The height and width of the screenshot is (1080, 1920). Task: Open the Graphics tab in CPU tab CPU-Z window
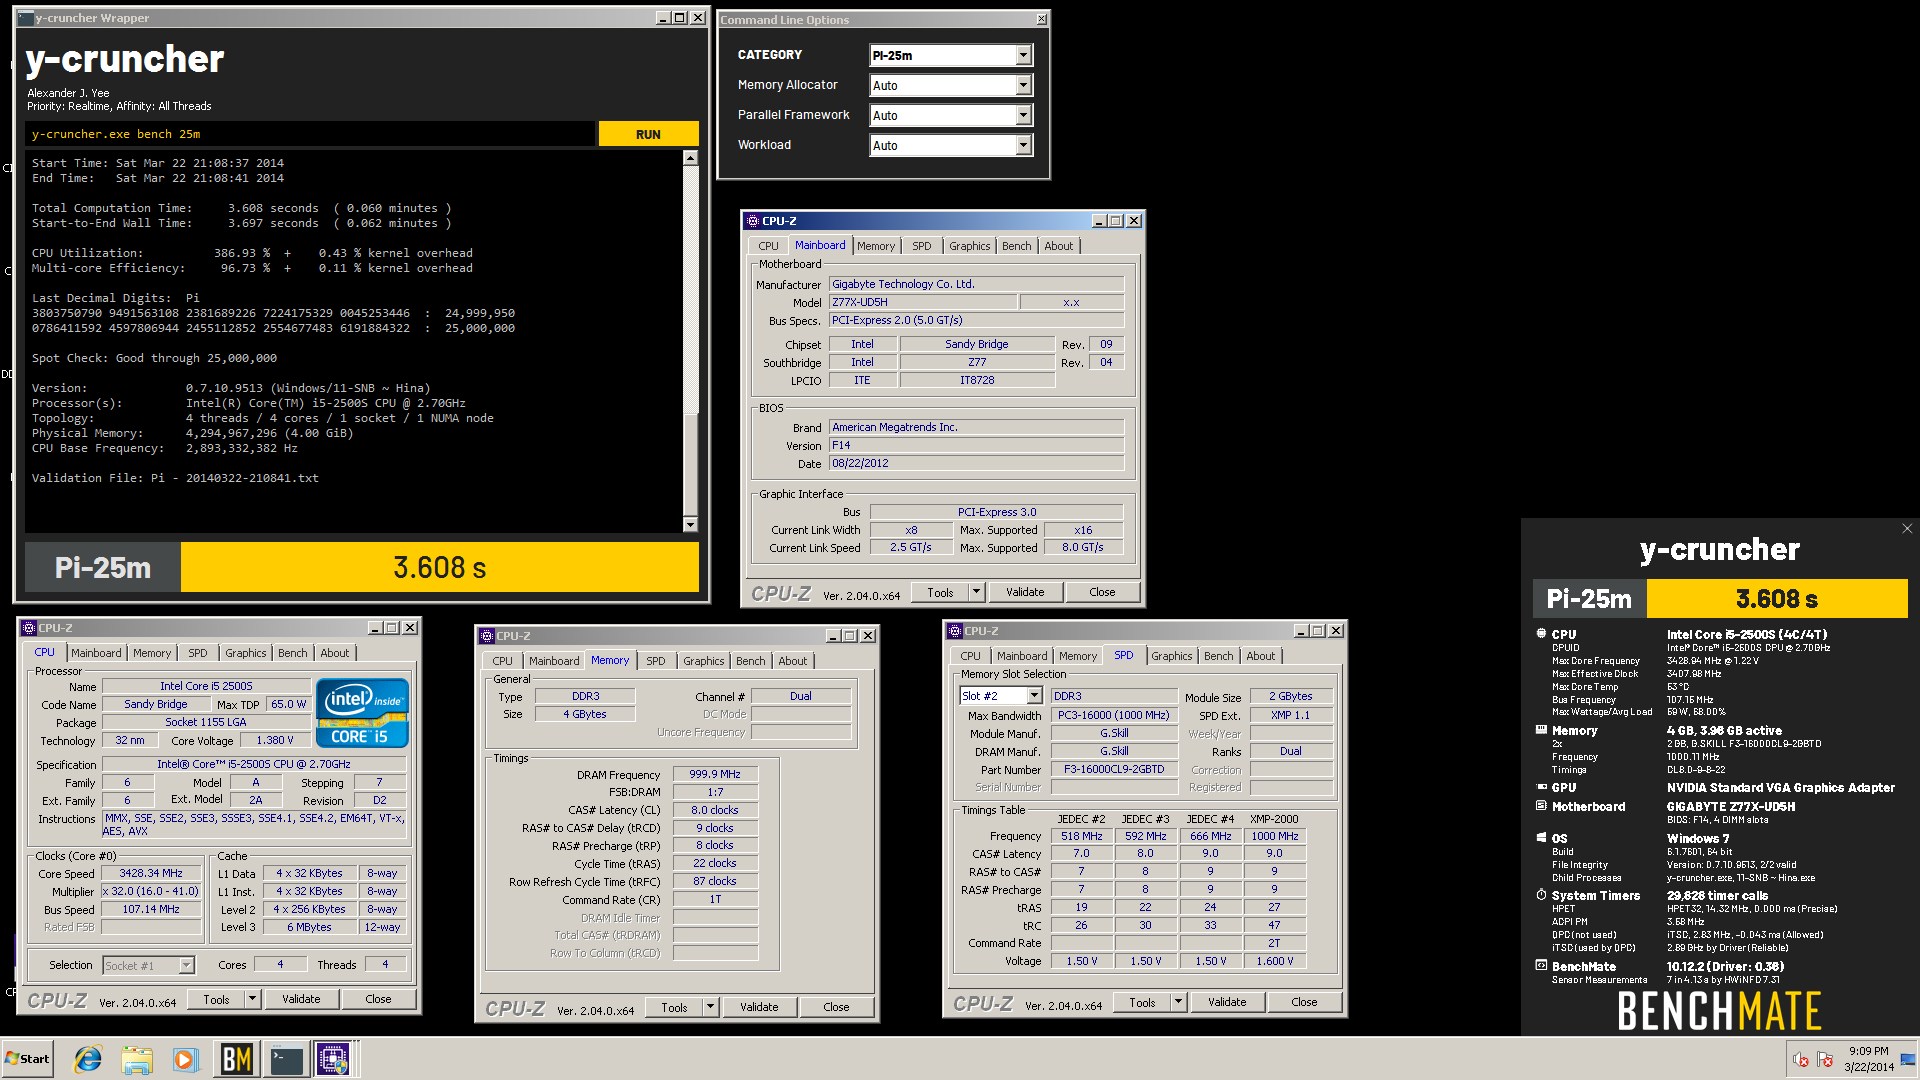pyautogui.click(x=245, y=653)
